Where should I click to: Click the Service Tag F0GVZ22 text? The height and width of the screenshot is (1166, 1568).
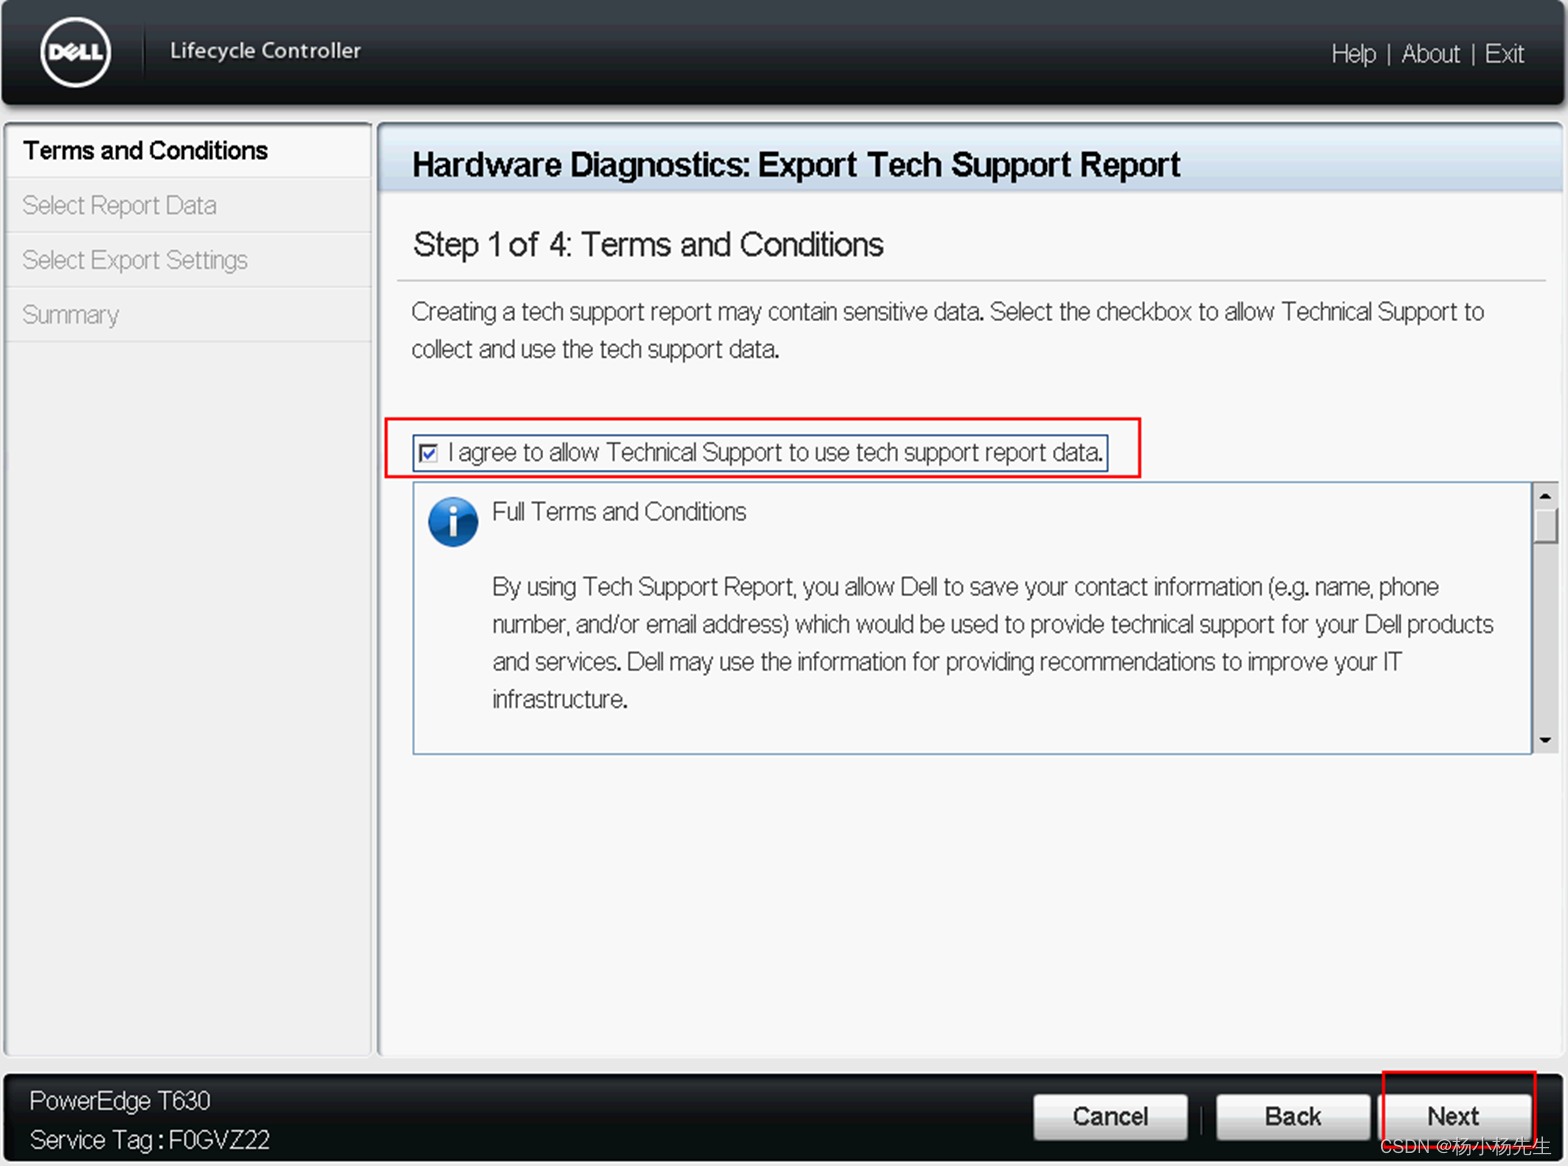click(150, 1140)
